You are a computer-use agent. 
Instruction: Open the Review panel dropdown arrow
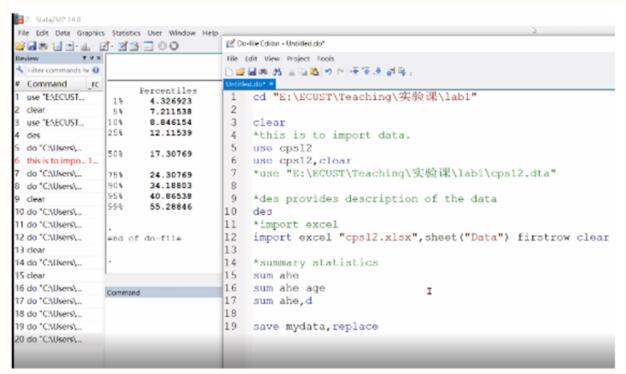pyautogui.click(x=84, y=58)
